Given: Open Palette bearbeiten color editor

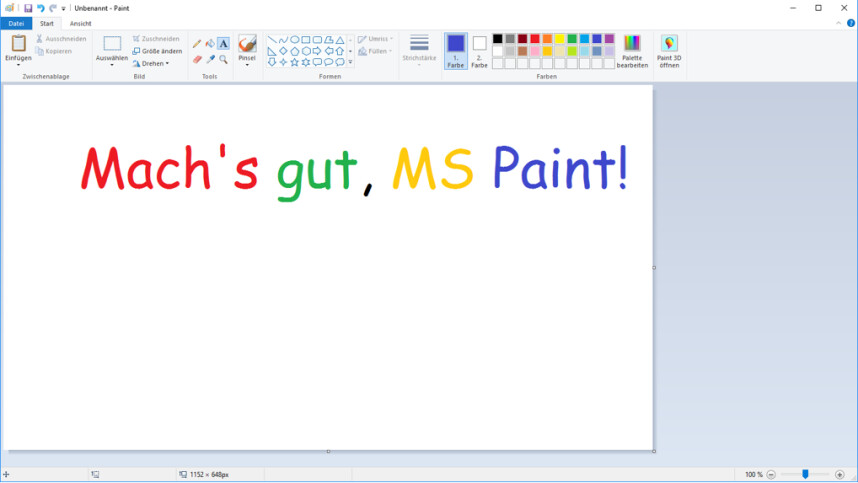Looking at the screenshot, I should 632,51.
